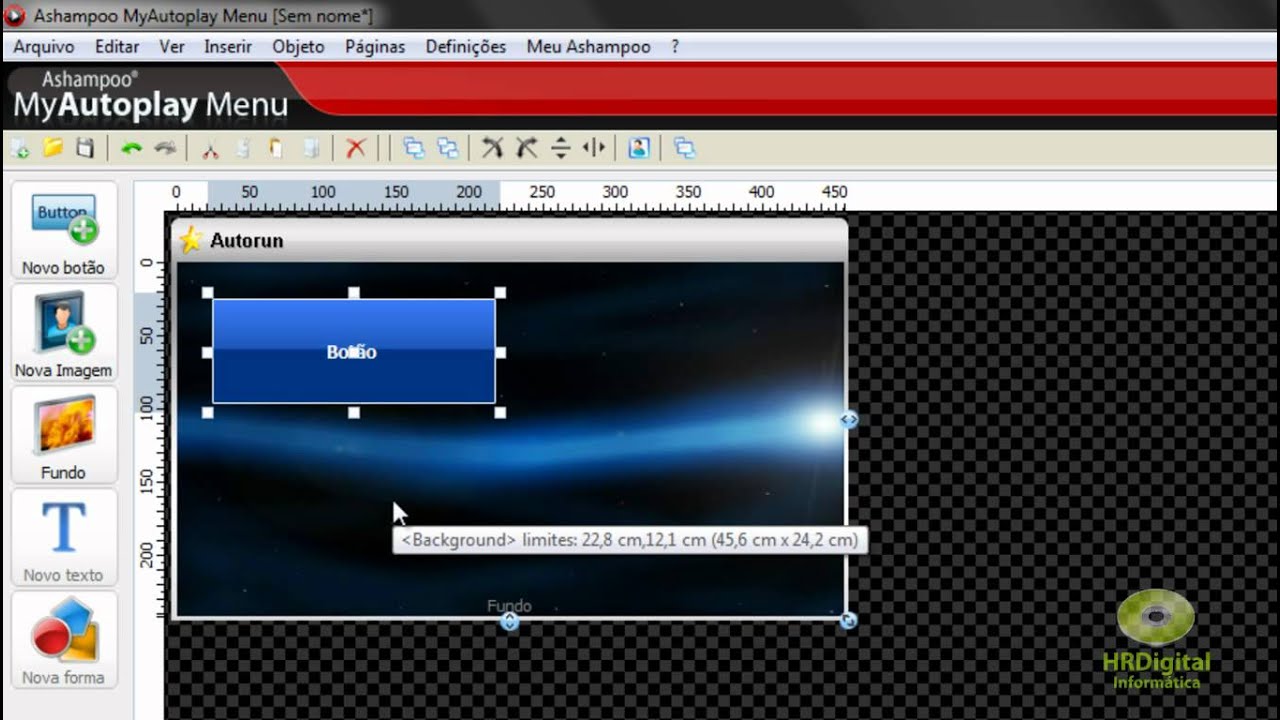Image resolution: width=1280 pixels, height=720 pixels.
Task: Click the bottom-right corner canvas resize handle
Action: (x=848, y=621)
